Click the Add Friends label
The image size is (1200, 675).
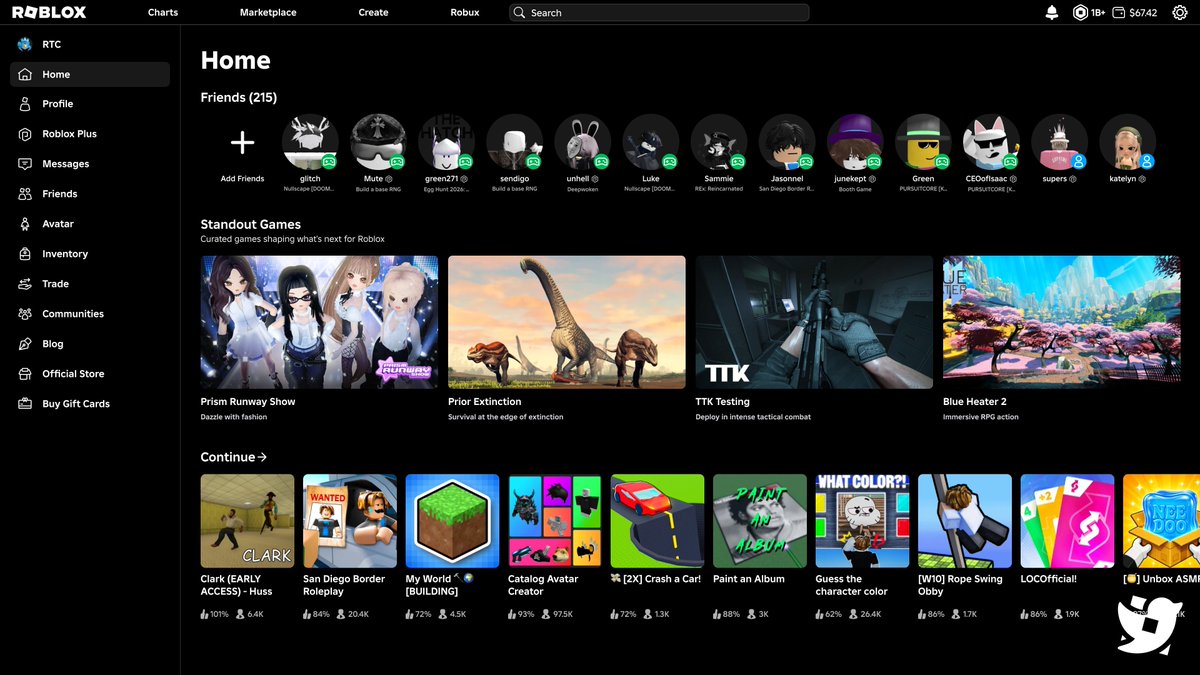coord(242,179)
